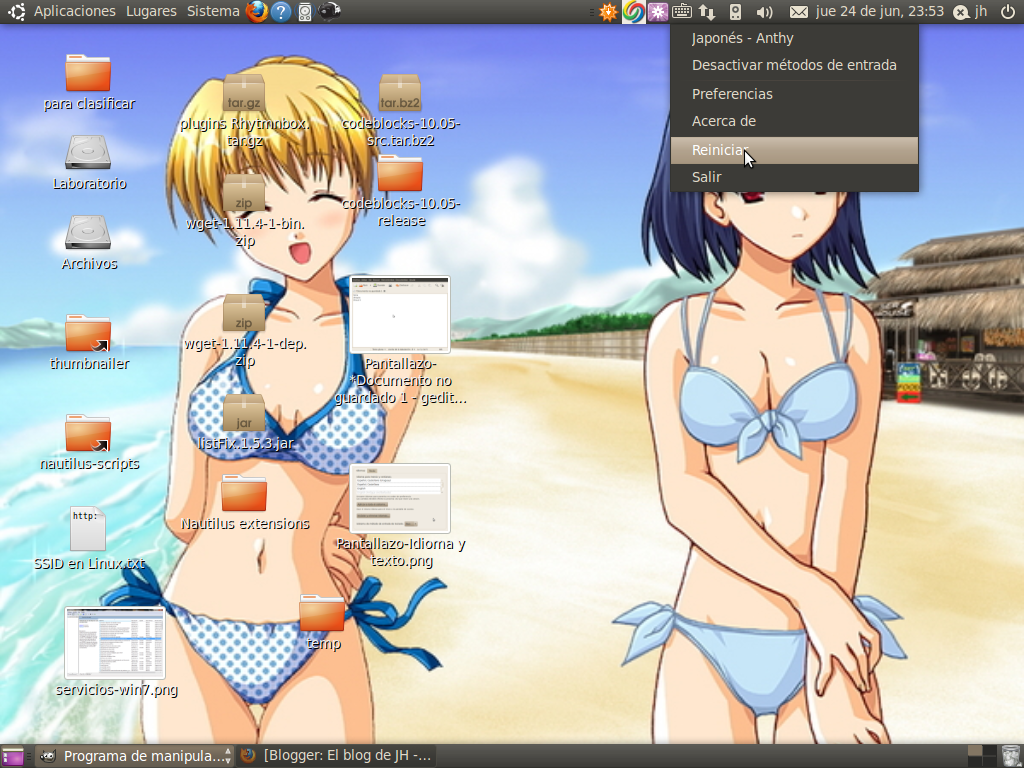Click the black fish launcher in panel
The height and width of the screenshot is (768, 1024).
[329, 11]
